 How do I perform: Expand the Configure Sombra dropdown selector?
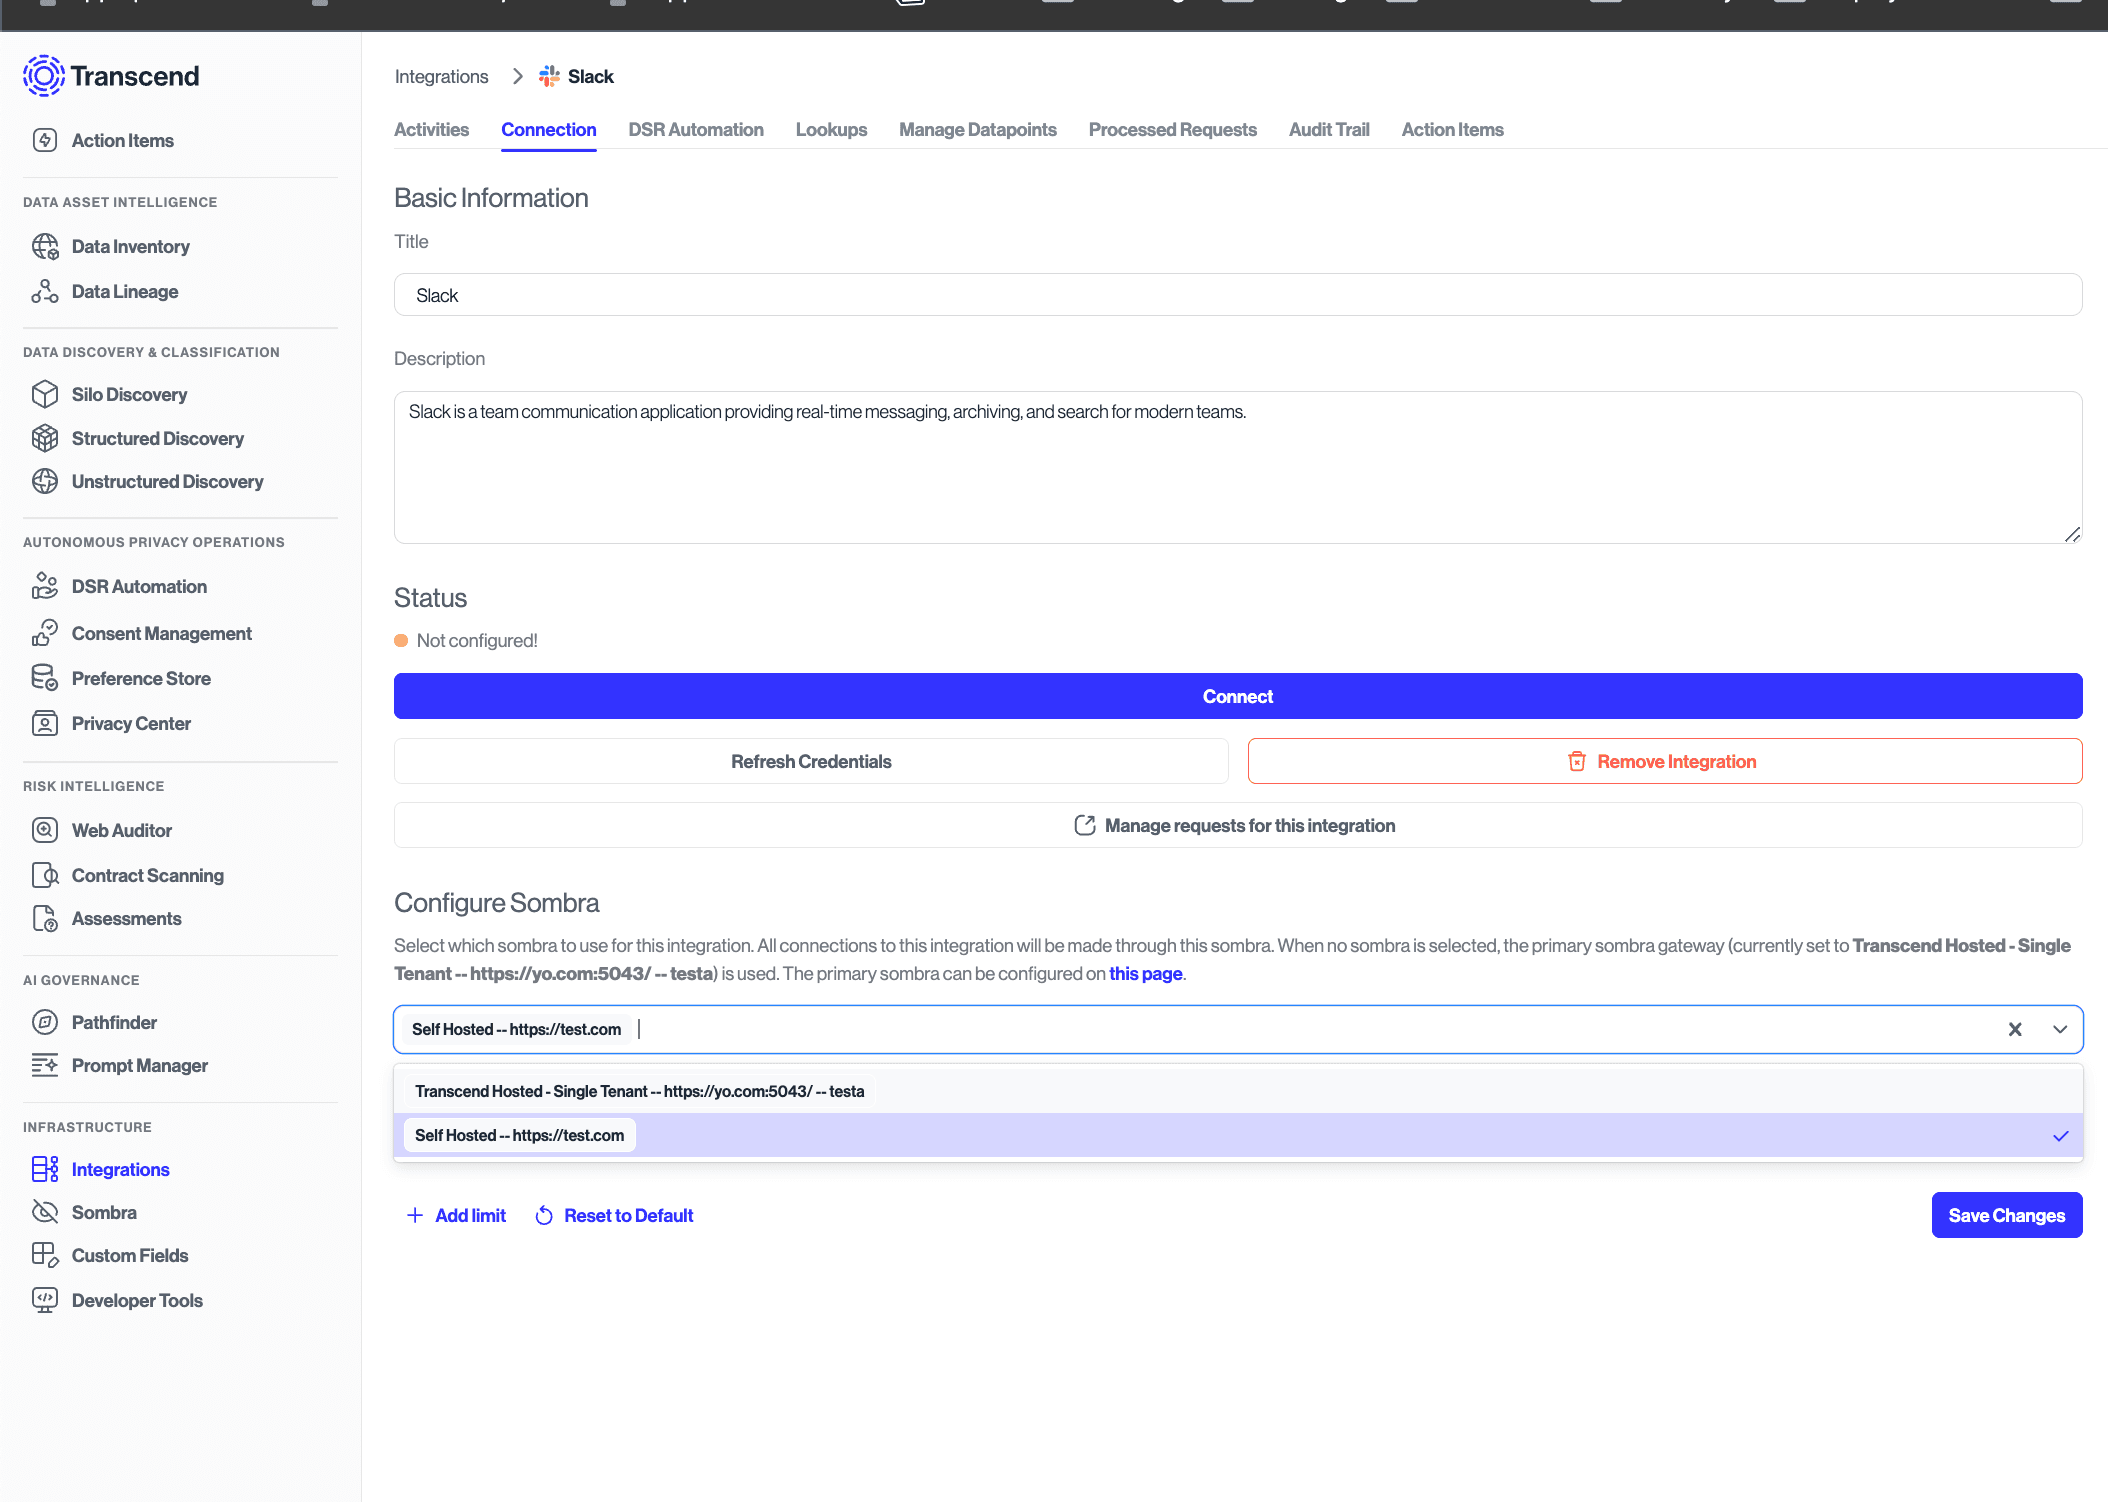(2059, 1027)
